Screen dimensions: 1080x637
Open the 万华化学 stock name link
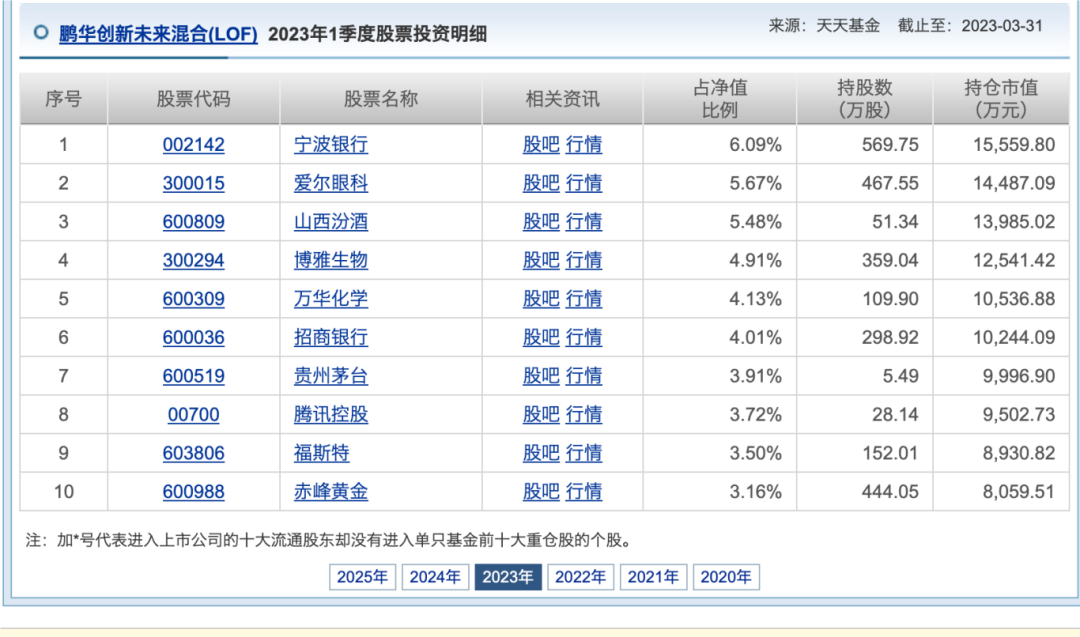(x=331, y=299)
